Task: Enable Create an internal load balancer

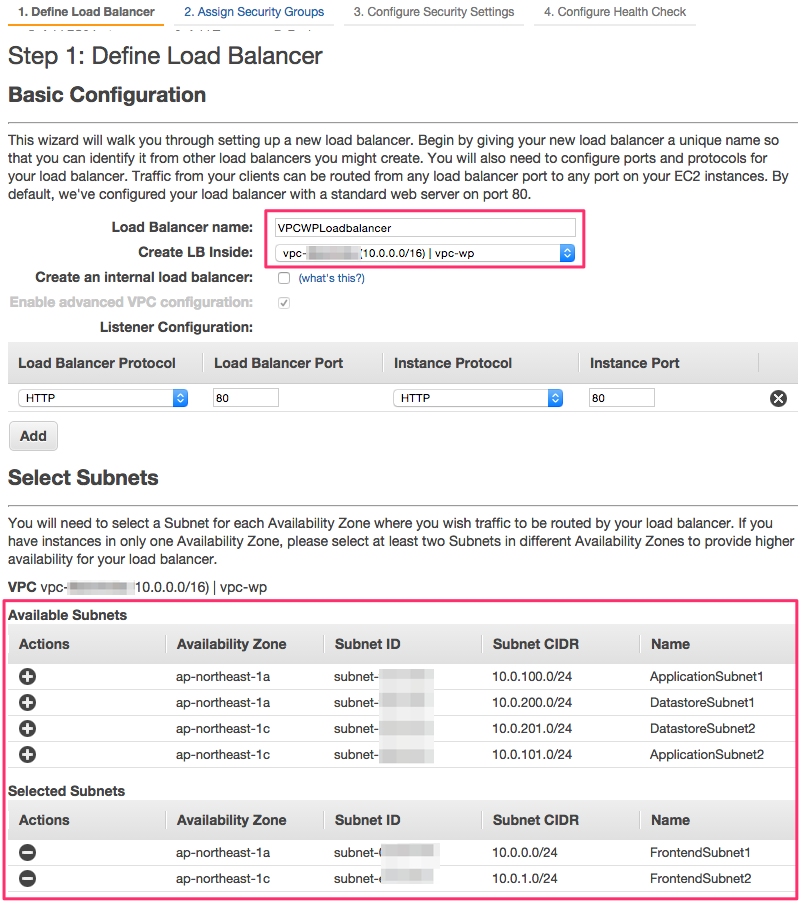Action: [x=284, y=278]
